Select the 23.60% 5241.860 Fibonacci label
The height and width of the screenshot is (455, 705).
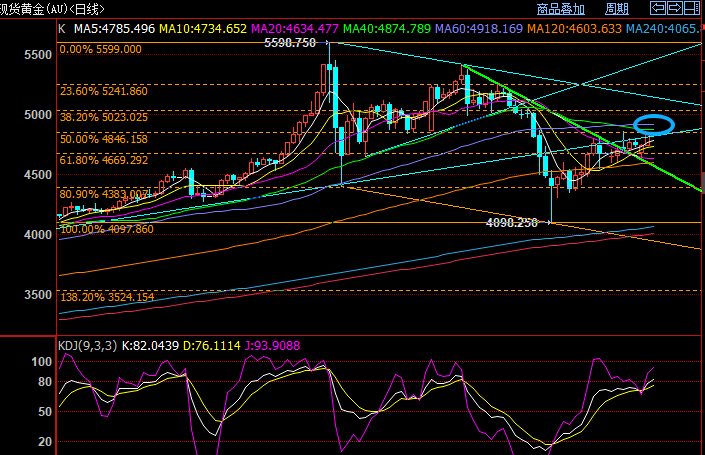pyautogui.click(x=104, y=91)
